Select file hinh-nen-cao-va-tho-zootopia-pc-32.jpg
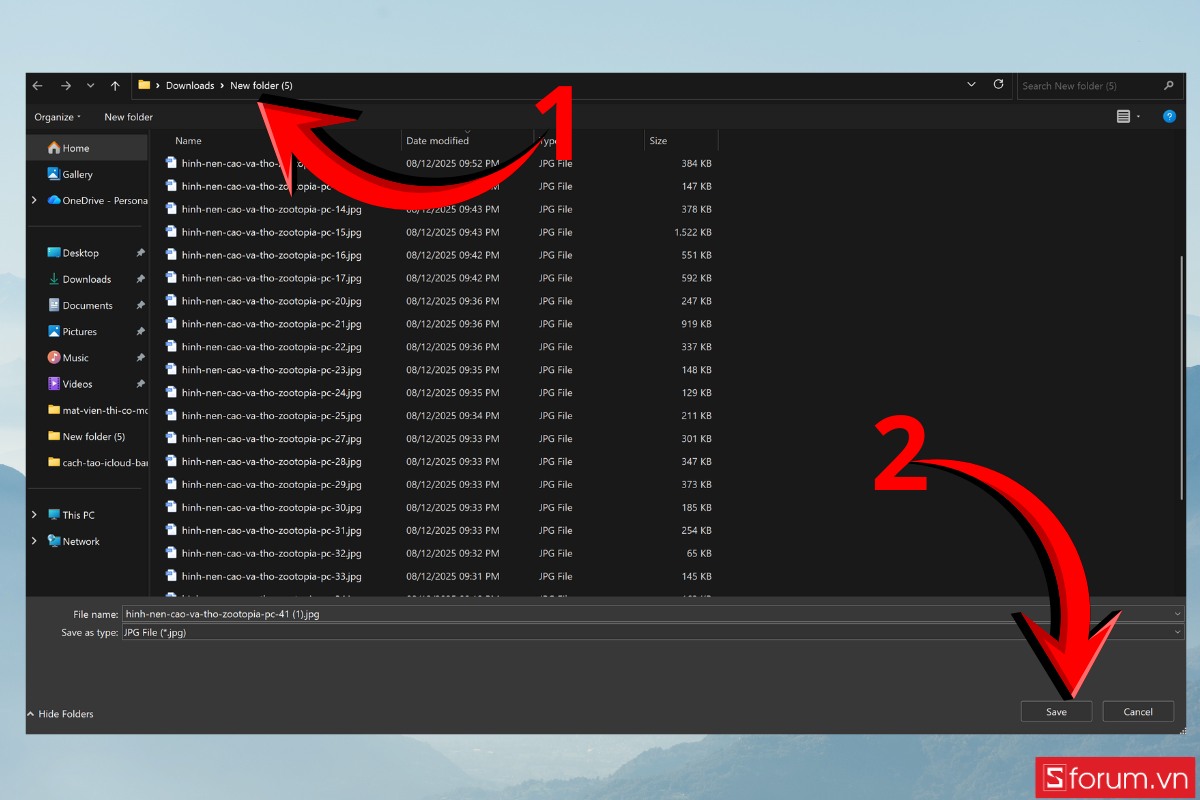The height and width of the screenshot is (800, 1200). tap(271, 554)
